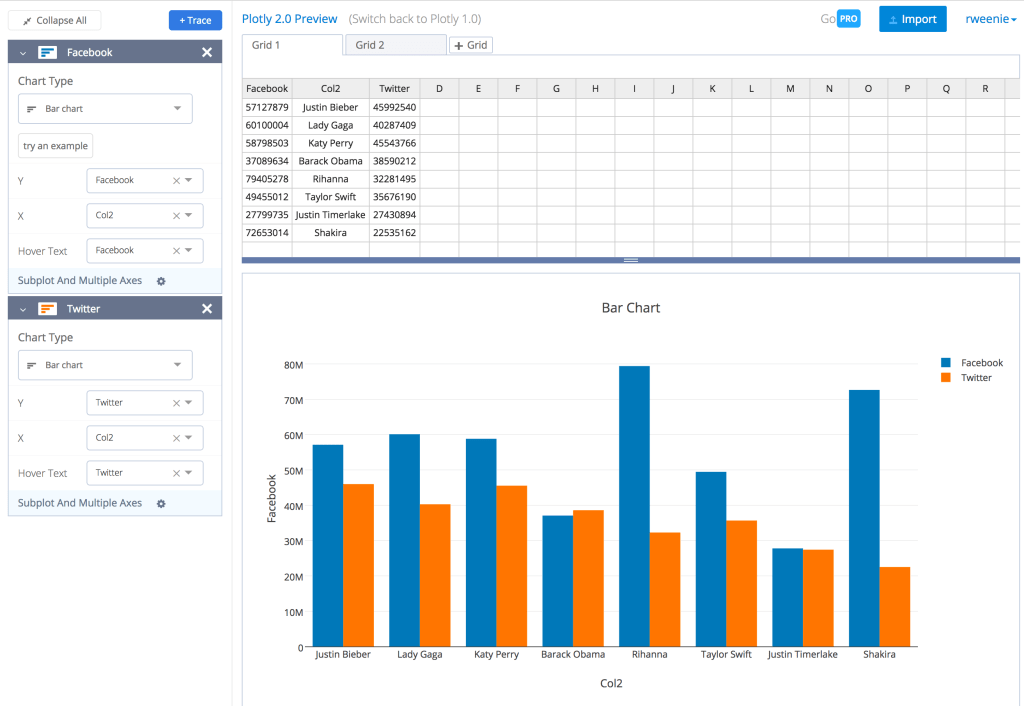Add a new grid tab
Image resolution: width=1024 pixels, height=706 pixels.
point(470,45)
